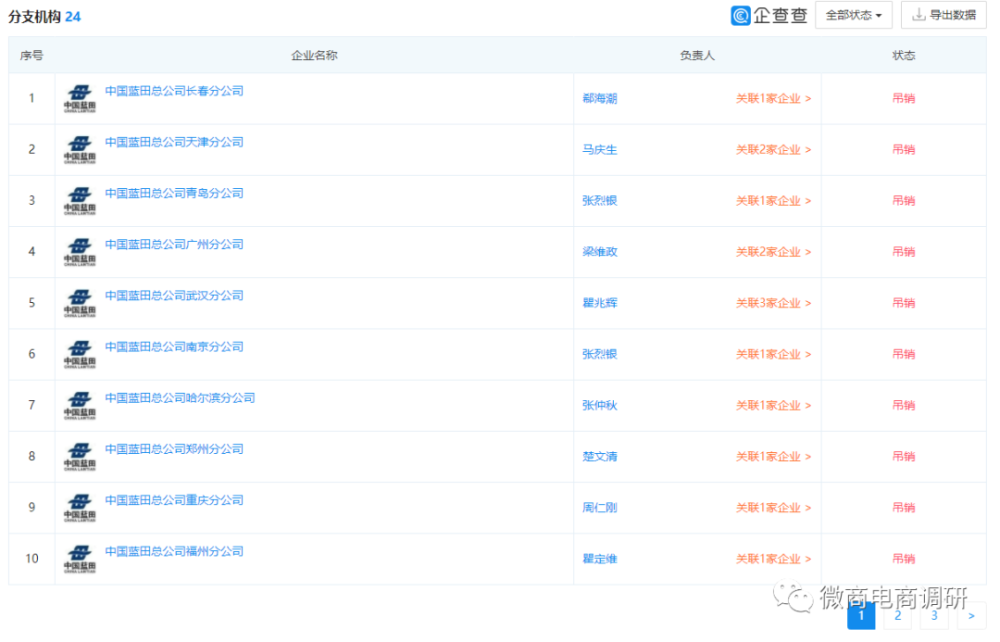1000x642 pixels.
Task: Click the 负责人 column header
Action: (x=697, y=55)
